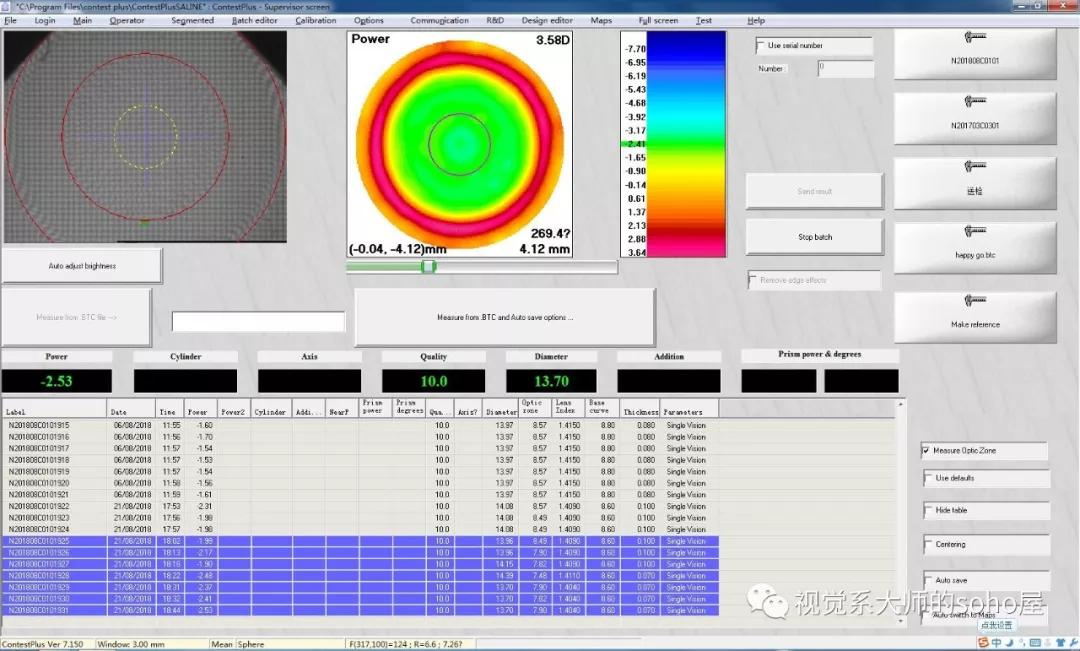Open the Calibration menu
Screen dimensions: 1080x651
pyautogui.click(x=316, y=20)
